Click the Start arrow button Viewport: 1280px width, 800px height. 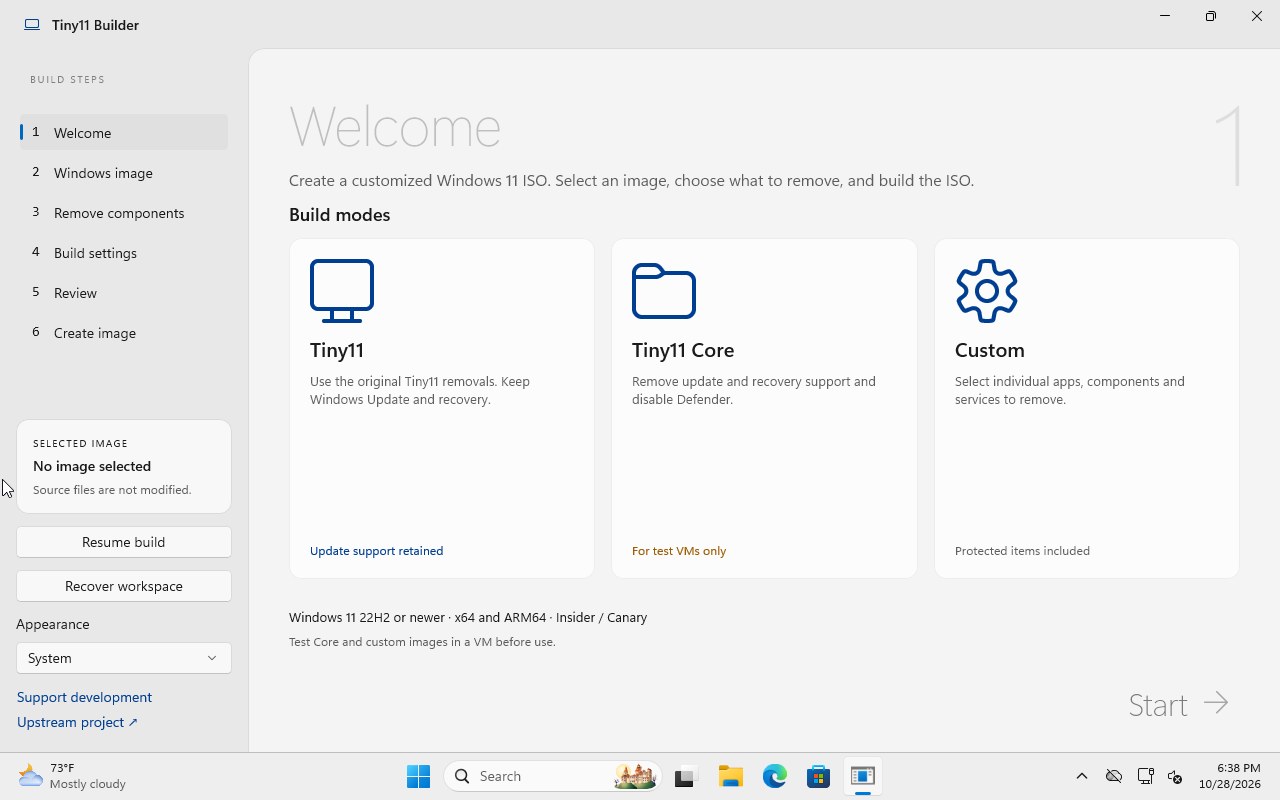coord(1178,704)
